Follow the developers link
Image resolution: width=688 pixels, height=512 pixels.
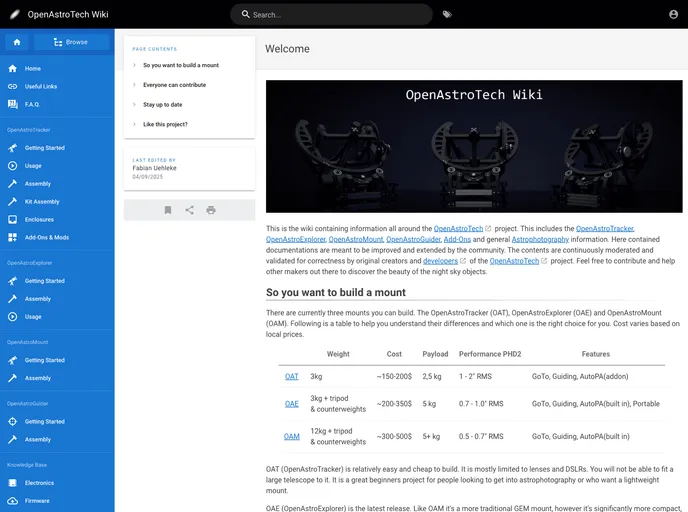[x=440, y=261]
